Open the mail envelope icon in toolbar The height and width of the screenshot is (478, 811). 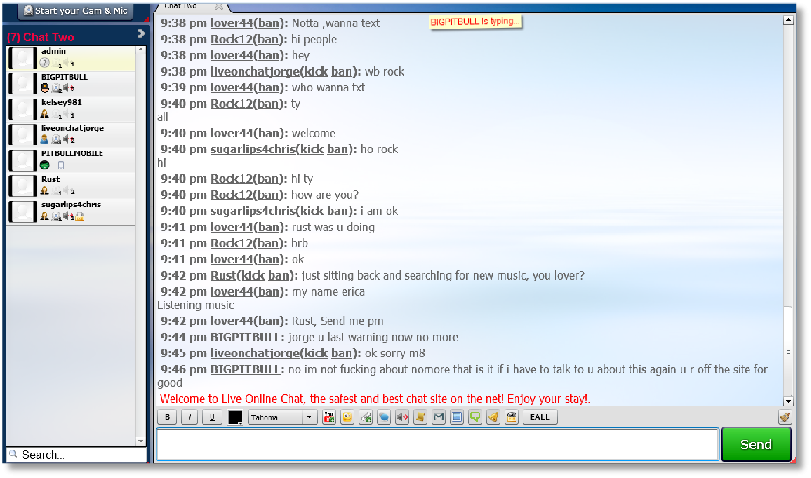click(x=439, y=417)
